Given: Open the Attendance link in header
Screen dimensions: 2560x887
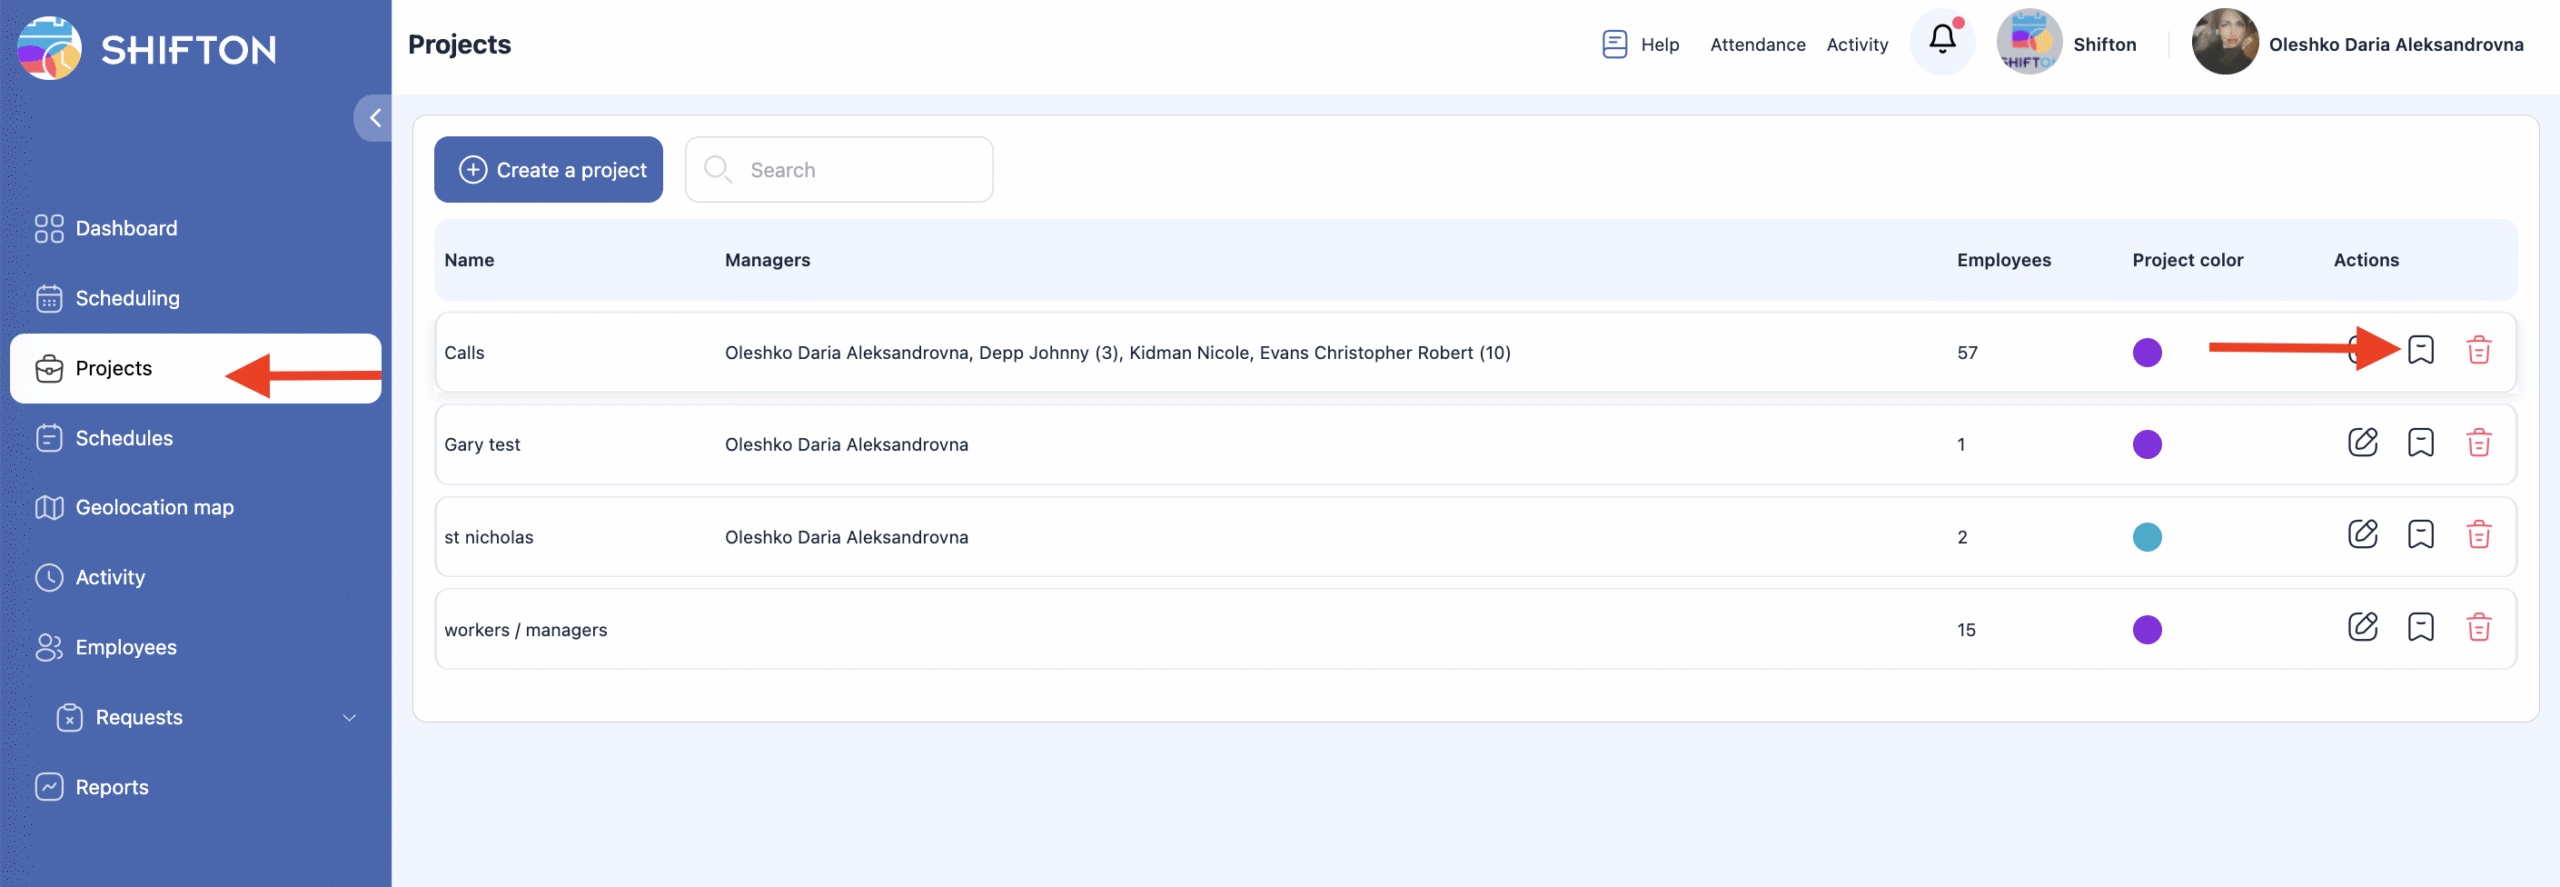Looking at the screenshot, I should [x=1757, y=45].
